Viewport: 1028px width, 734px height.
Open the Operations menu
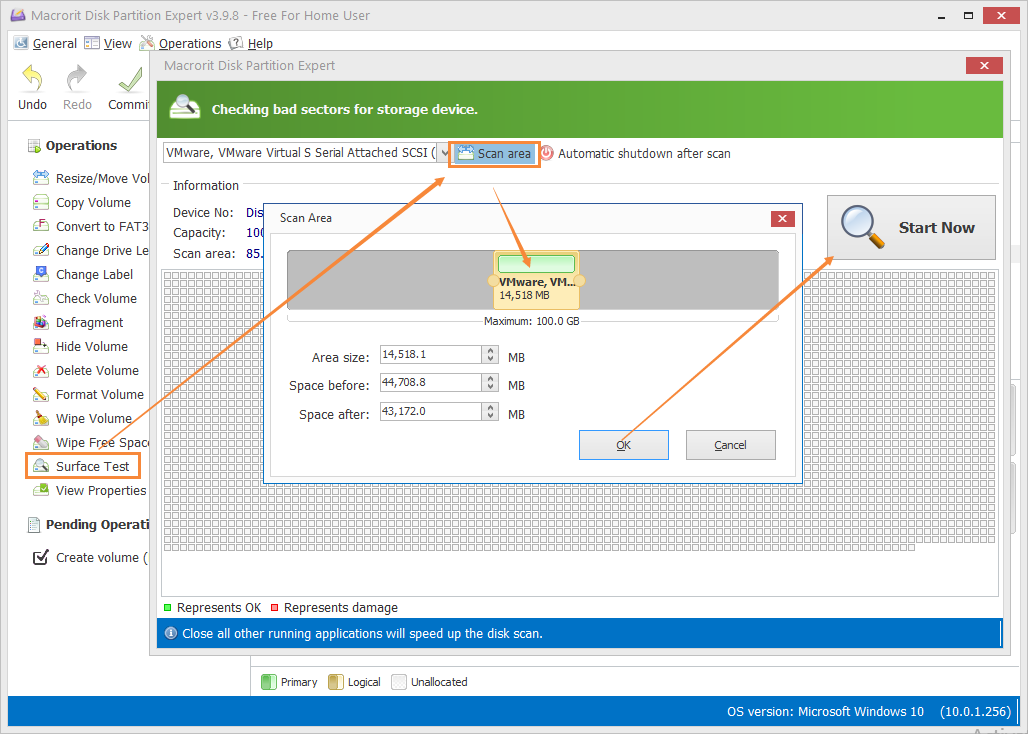click(181, 43)
